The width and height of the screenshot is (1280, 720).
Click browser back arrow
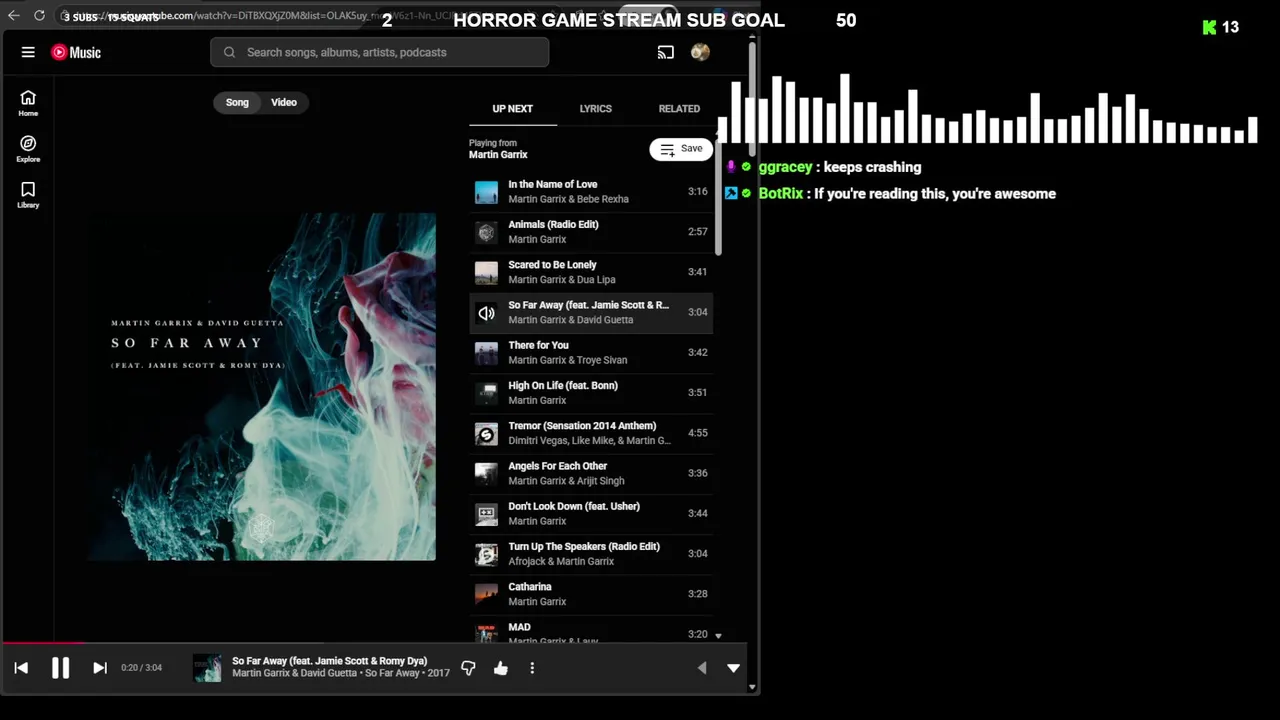[x=14, y=15]
